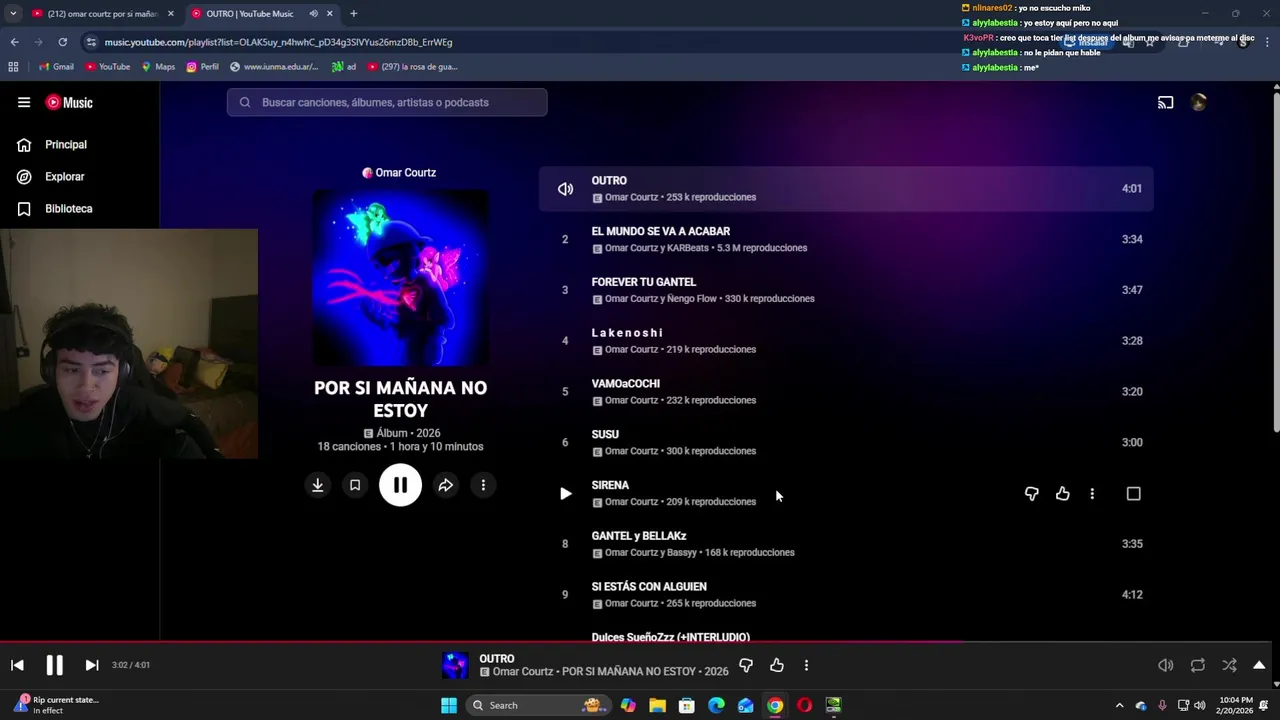Play the track SIRENA
Viewport: 1280px width, 720px height.
[x=565, y=493]
